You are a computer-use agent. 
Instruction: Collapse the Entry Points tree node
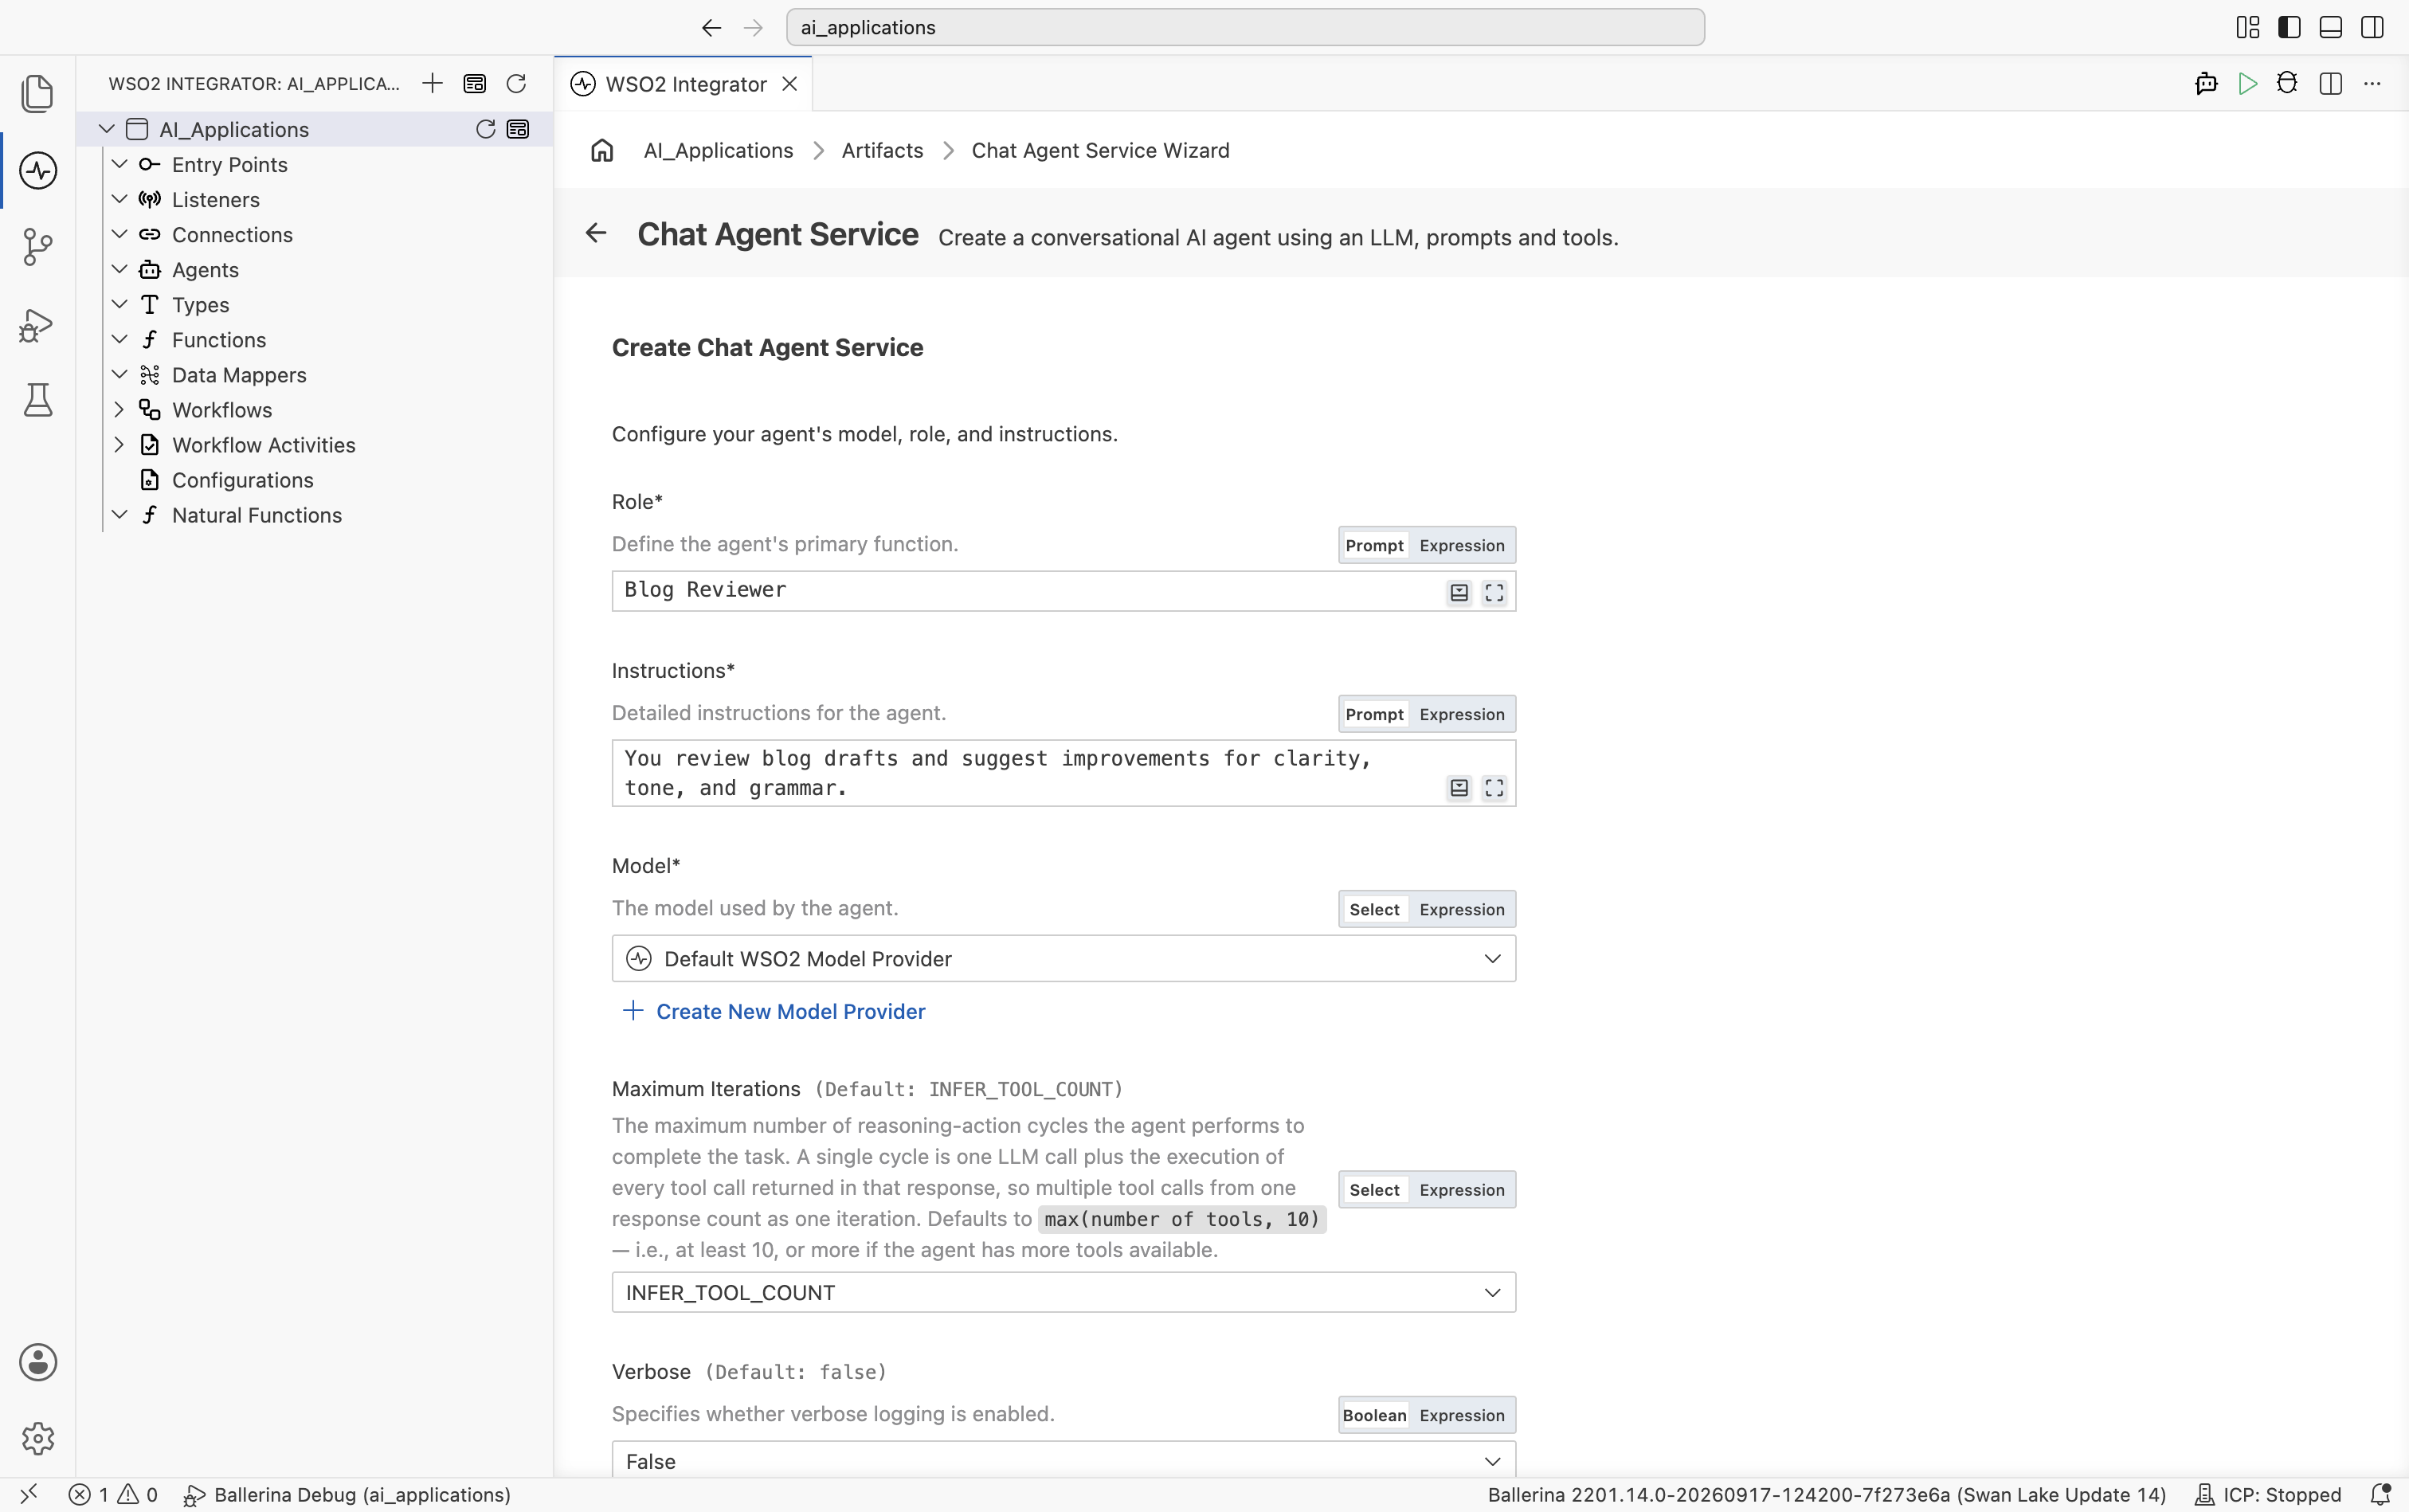(x=119, y=165)
